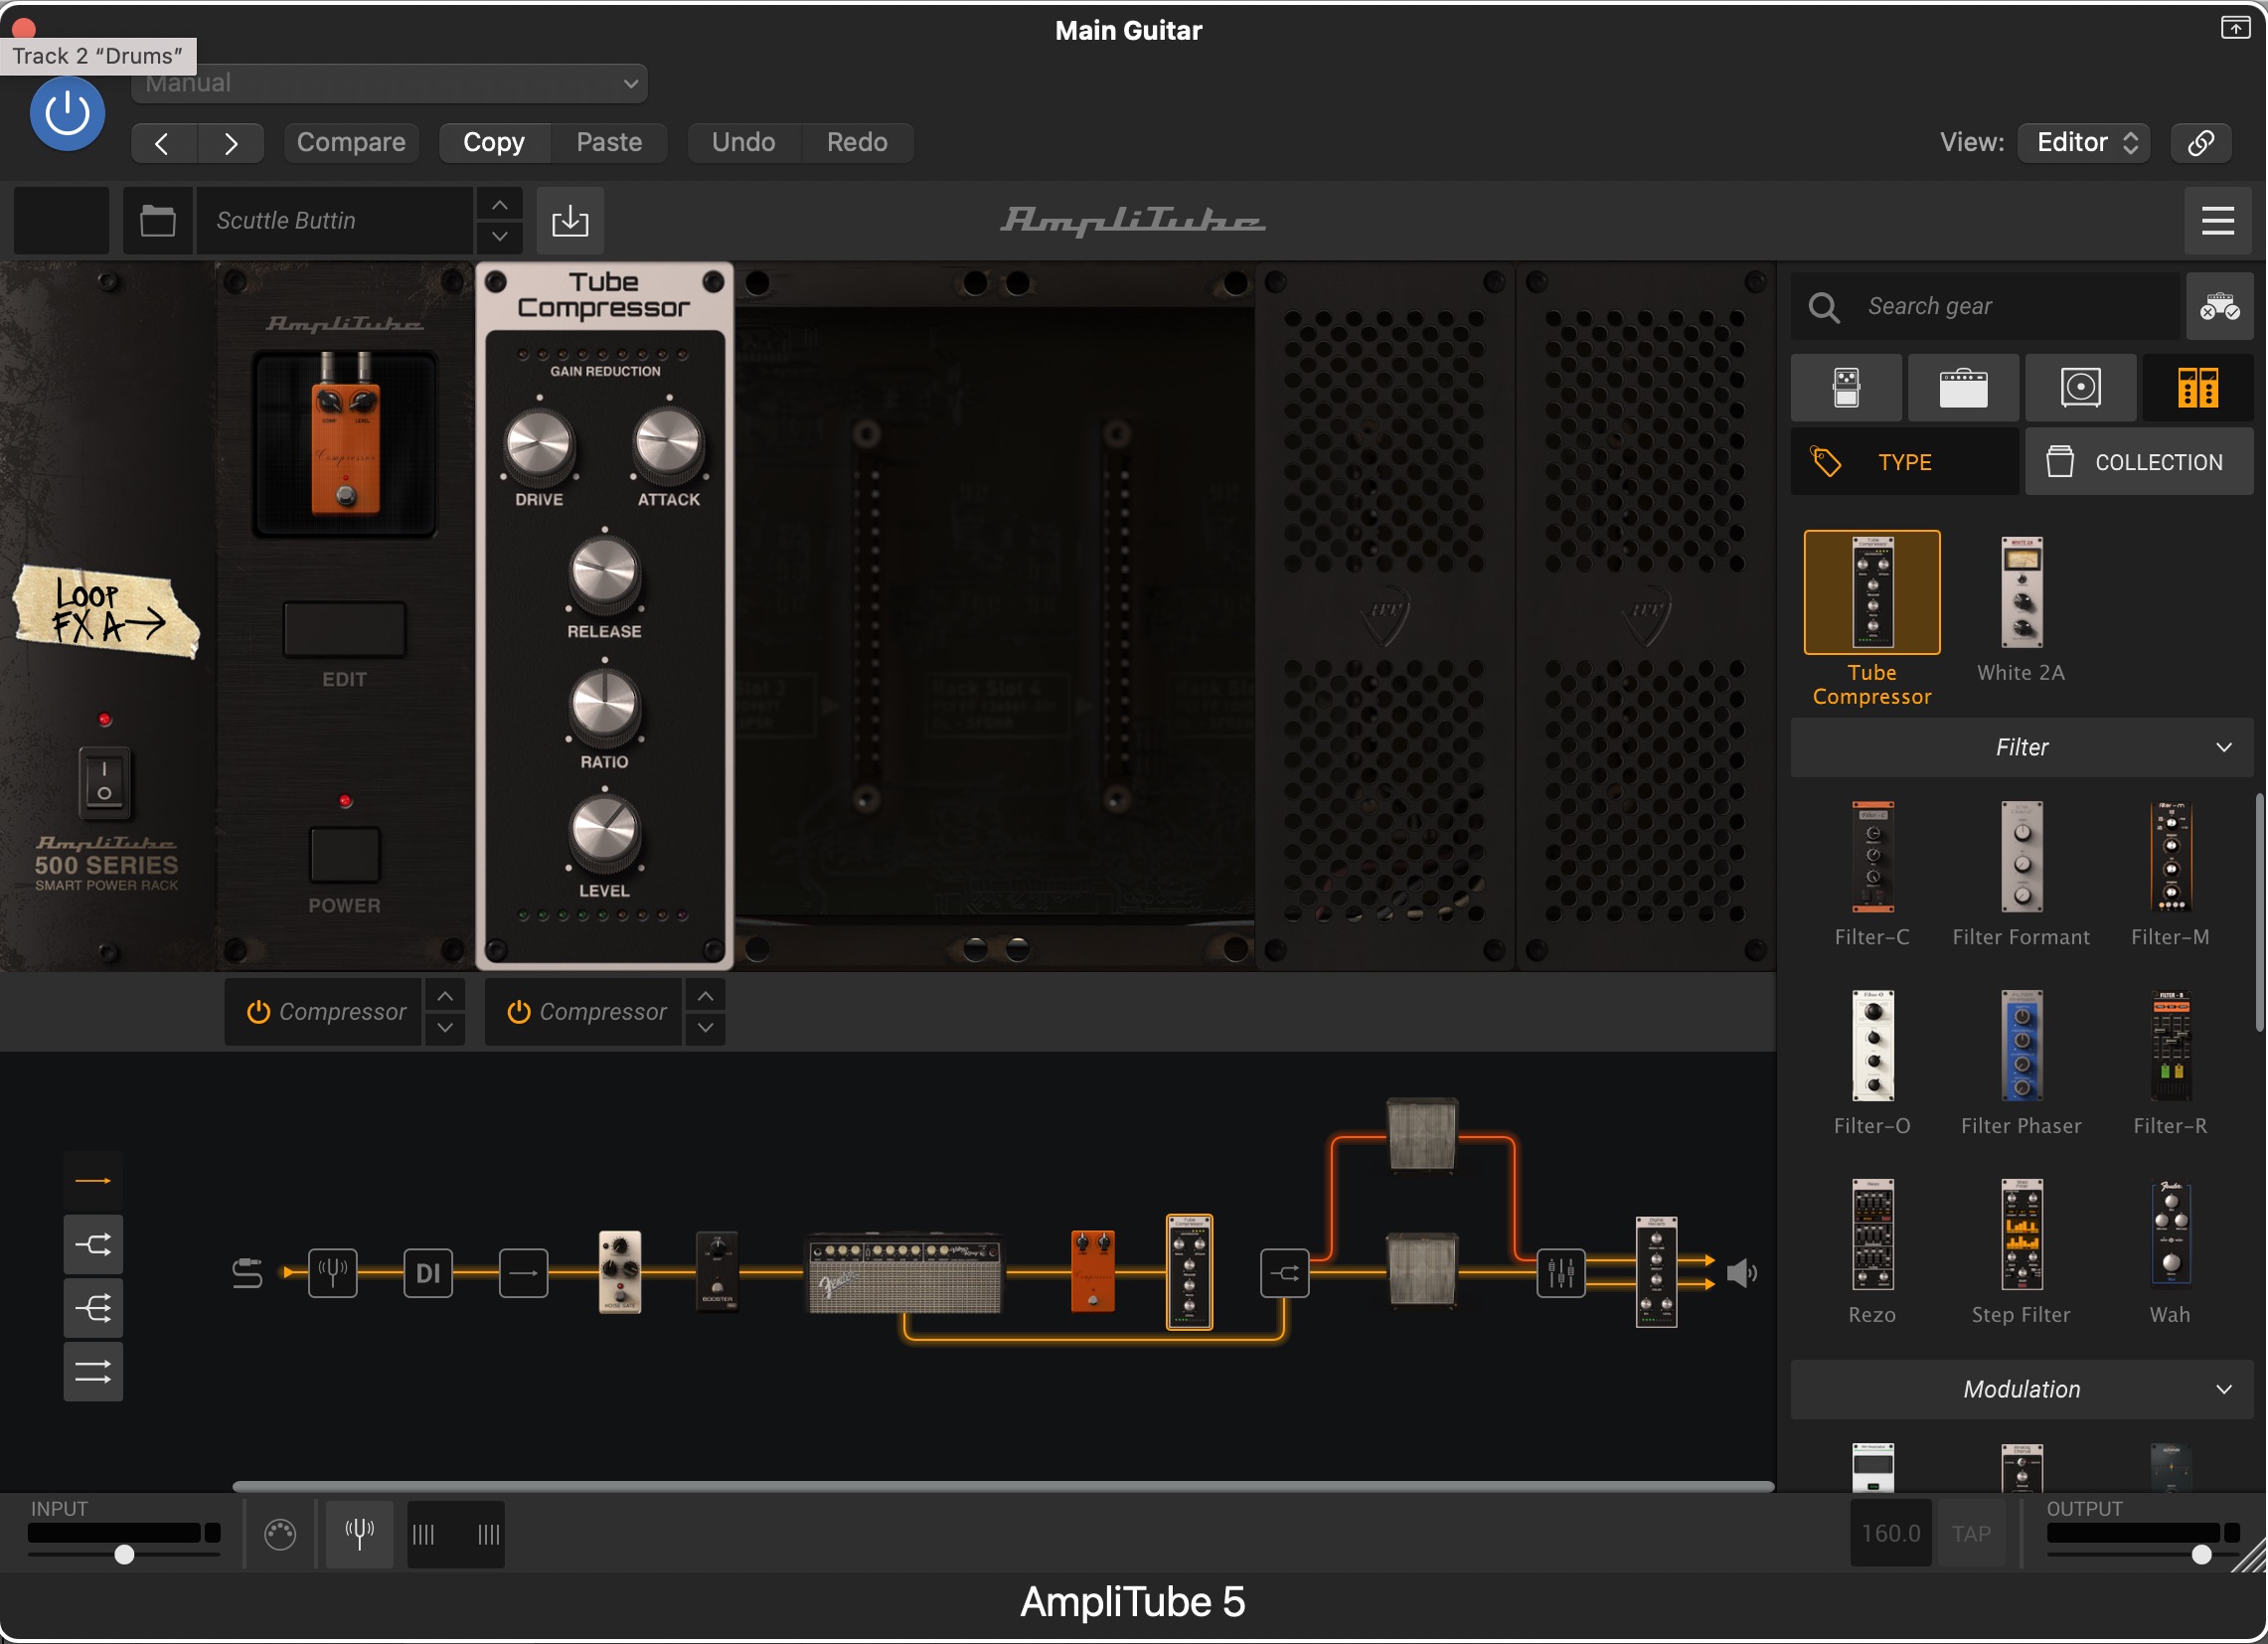The width and height of the screenshot is (2268, 1644).
Task: Toggle power for first Compressor slot
Action: pyautogui.click(x=258, y=1013)
